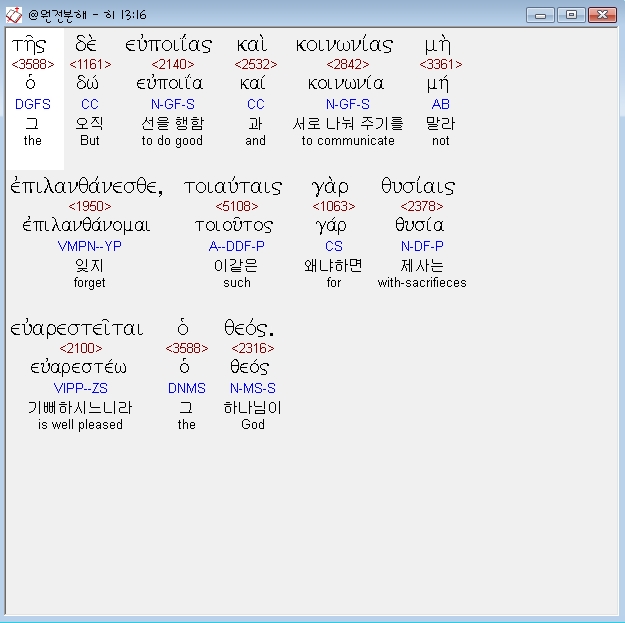Image resolution: width=625 pixels, height=623 pixels.
Task: Click Korean gloss 하나님이
Action: point(253,407)
